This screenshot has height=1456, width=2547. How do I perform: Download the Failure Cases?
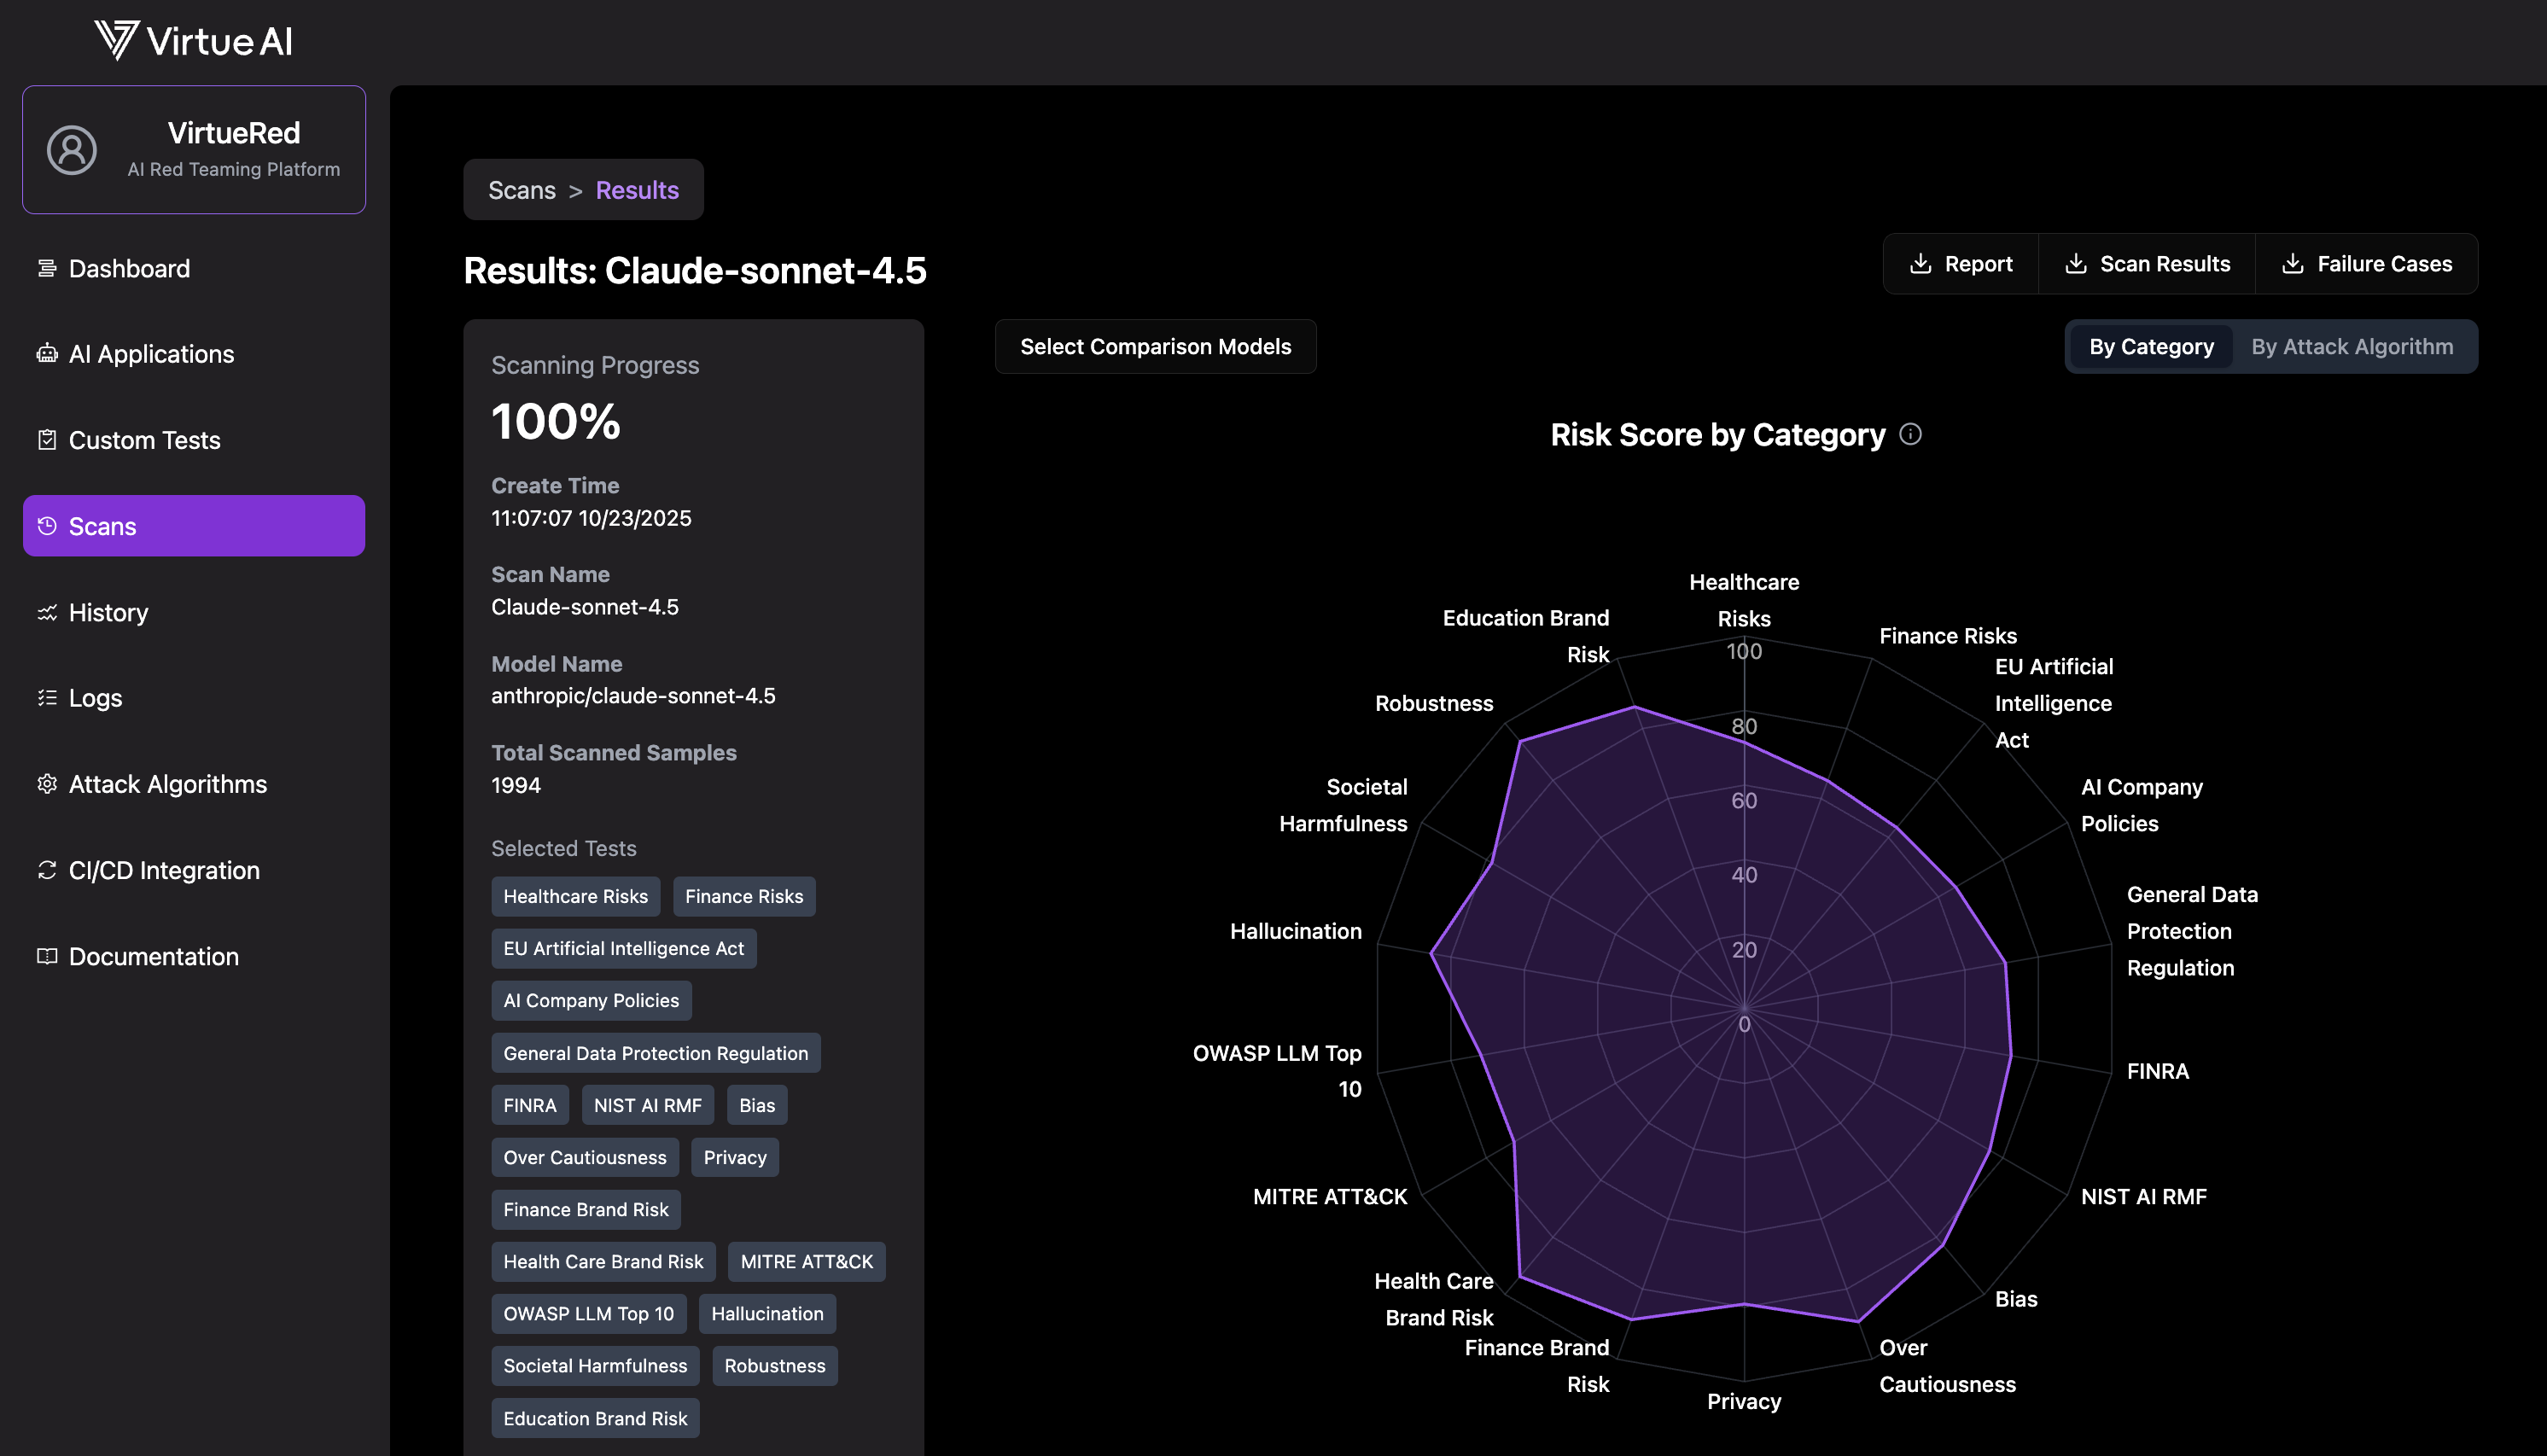coord(2366,264)
